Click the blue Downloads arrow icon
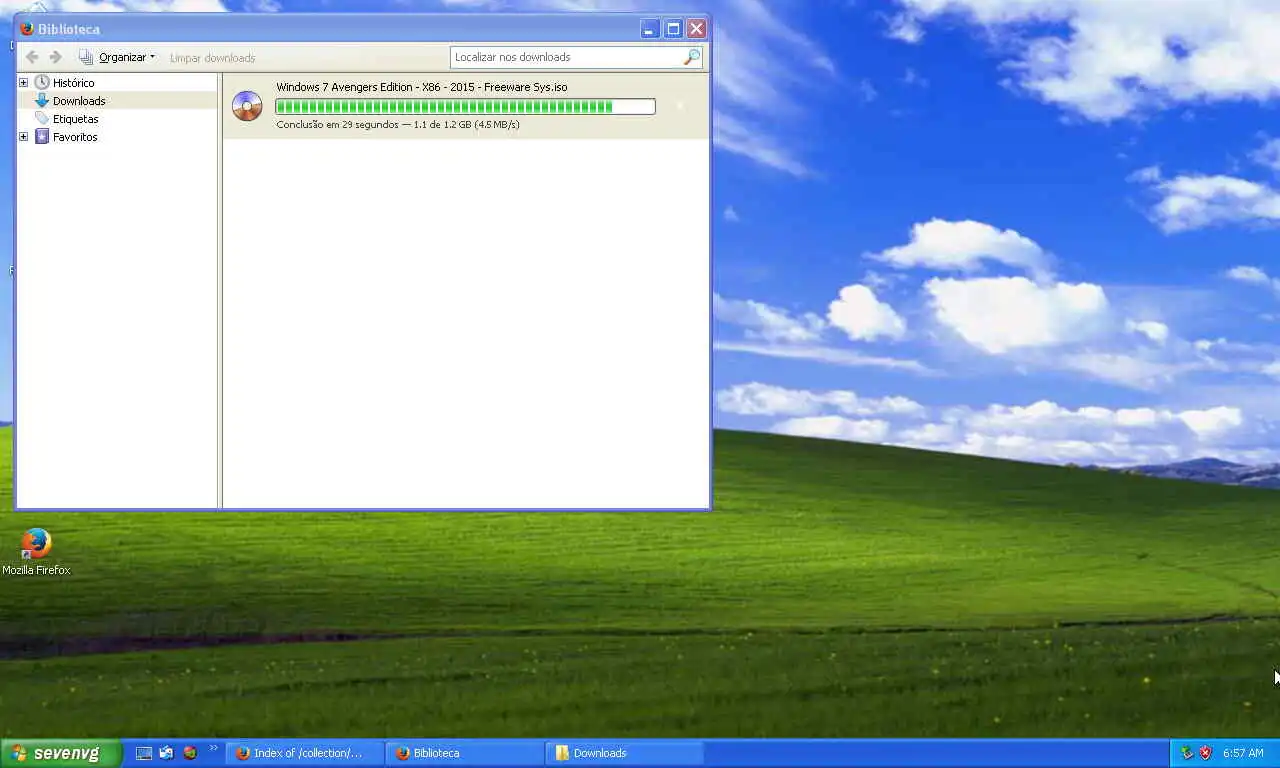This screenshot has height=768, width=1280. click(x=42, y=101)
